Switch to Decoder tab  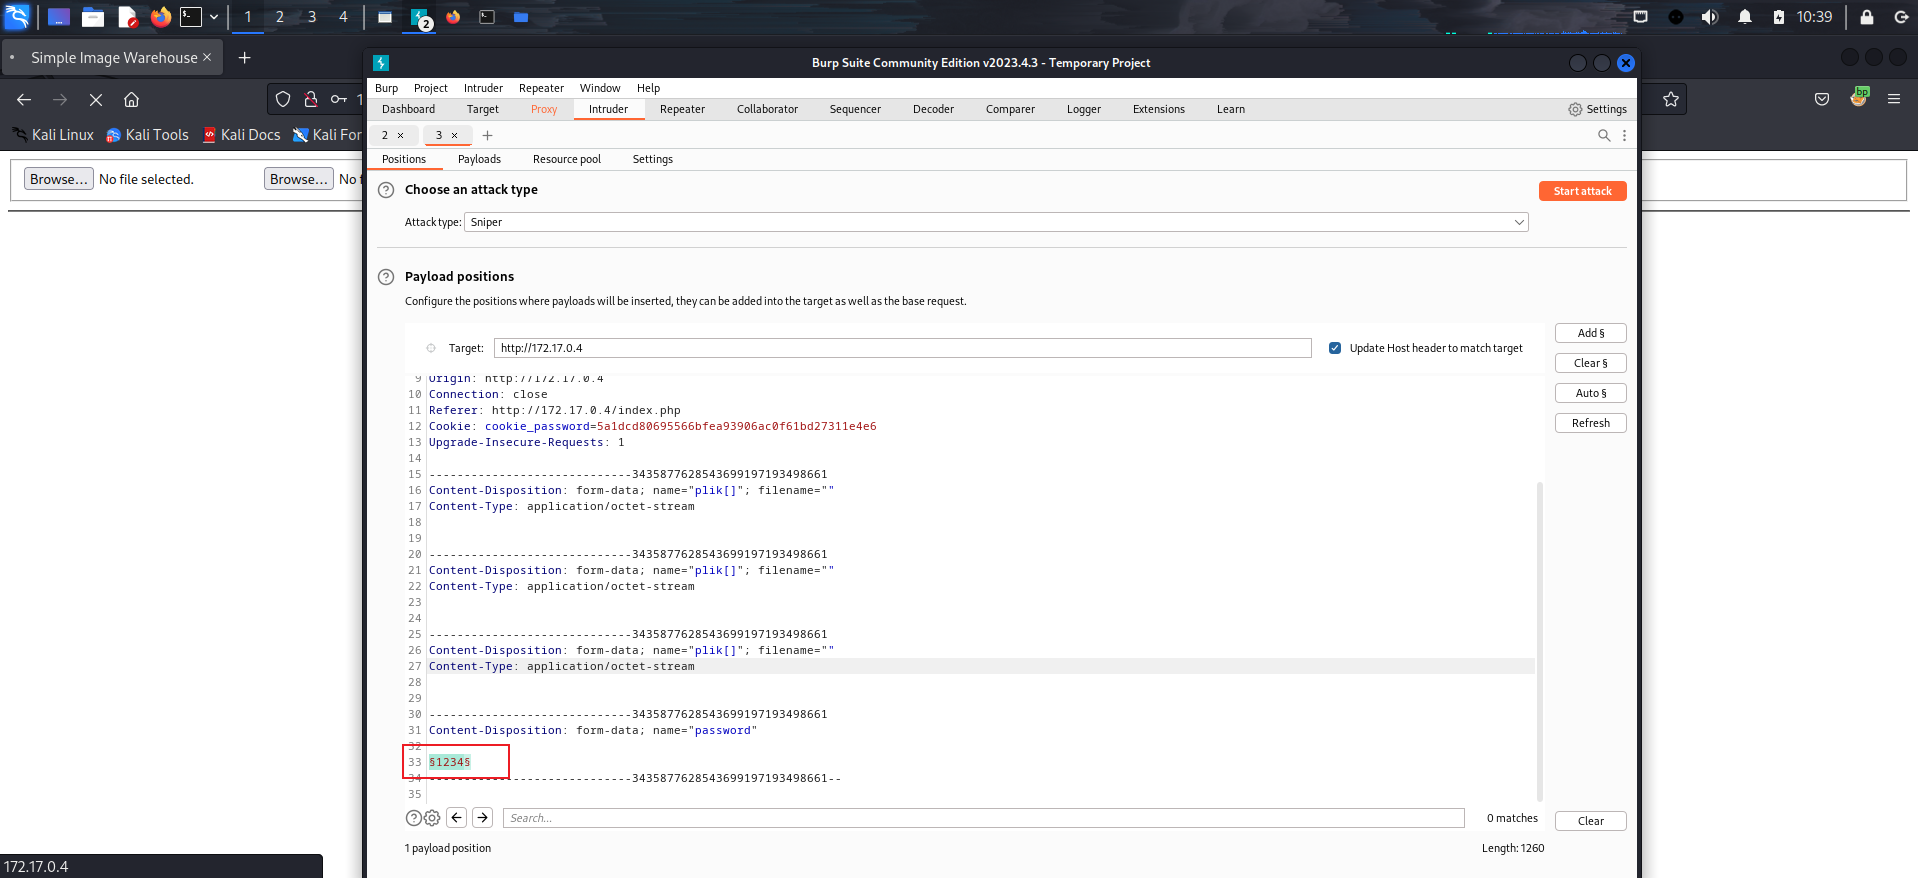[x=933, y=109]
